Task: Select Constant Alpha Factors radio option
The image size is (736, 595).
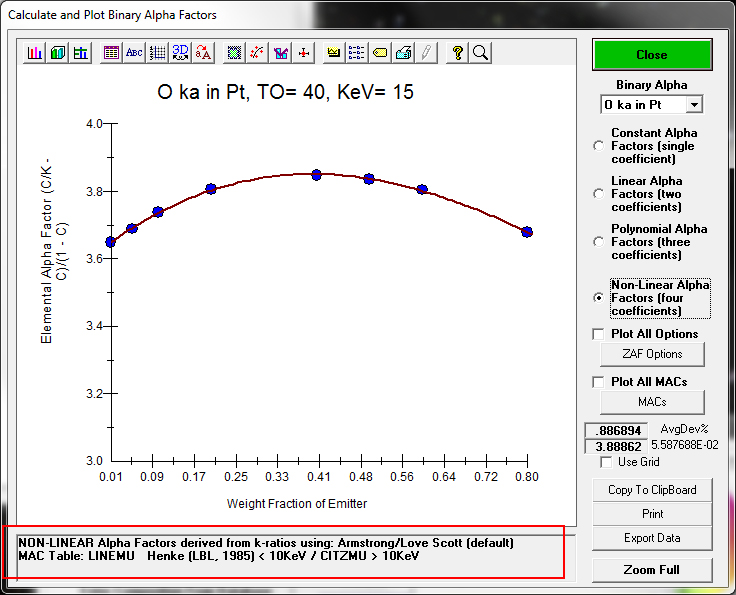Action: [599, 146]
